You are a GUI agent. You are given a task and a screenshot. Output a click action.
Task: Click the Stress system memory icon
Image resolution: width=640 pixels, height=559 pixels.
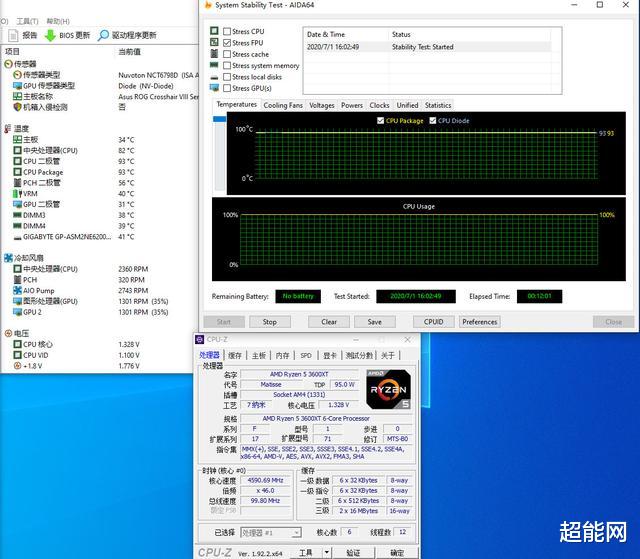(x=214, y=65)
